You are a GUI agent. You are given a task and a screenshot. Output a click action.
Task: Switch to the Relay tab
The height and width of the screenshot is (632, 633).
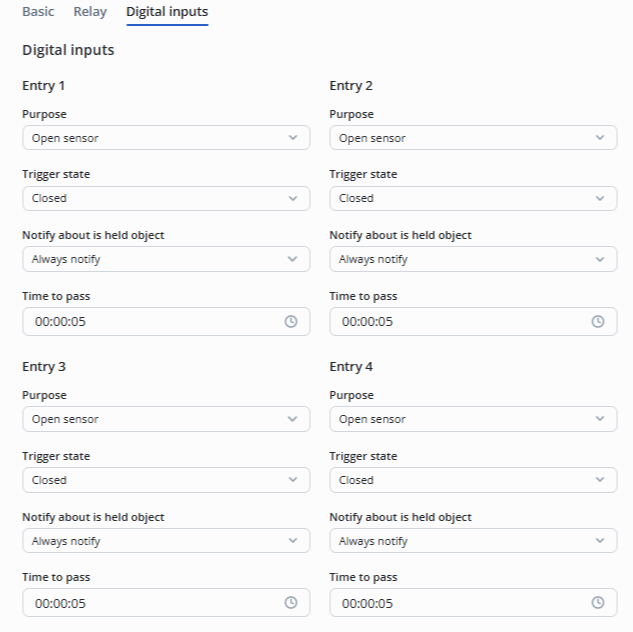point(90,12)
